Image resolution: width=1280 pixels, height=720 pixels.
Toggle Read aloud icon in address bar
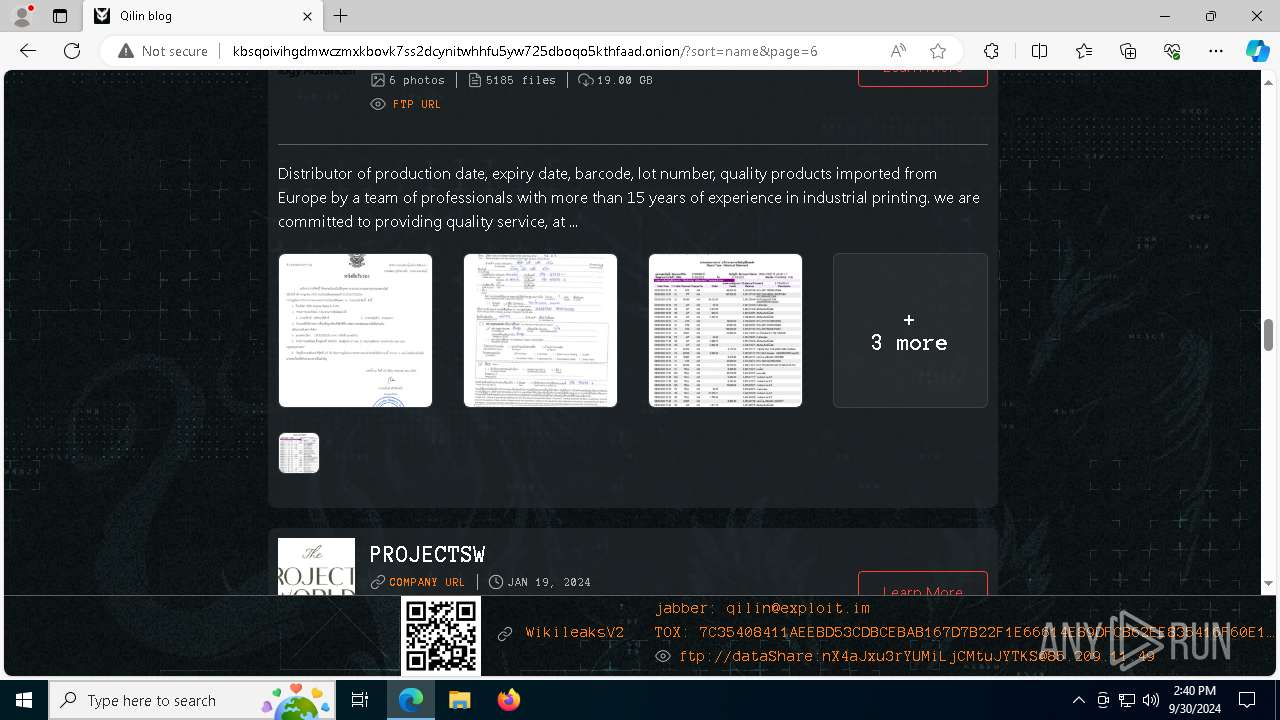(x=898, y=51)
